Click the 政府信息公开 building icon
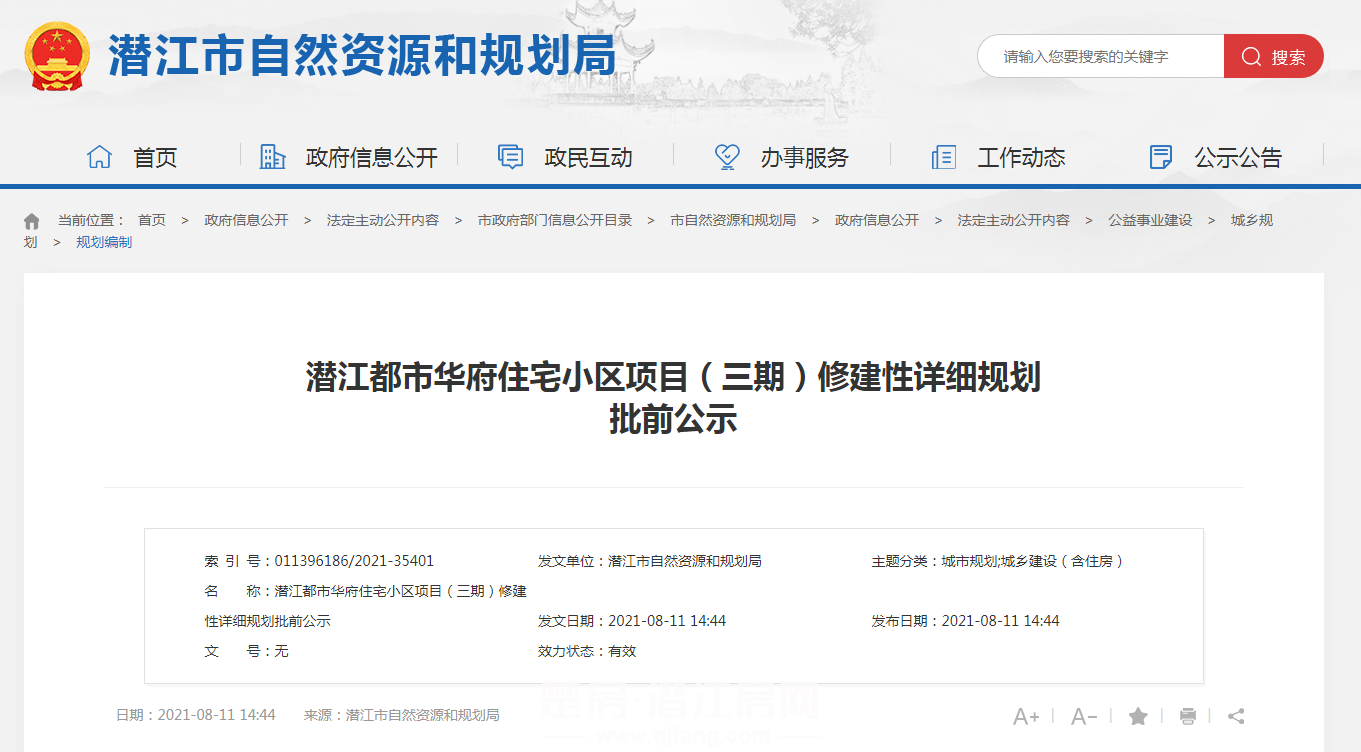This screenshot has width=1361, height=752. pos(272,157)
